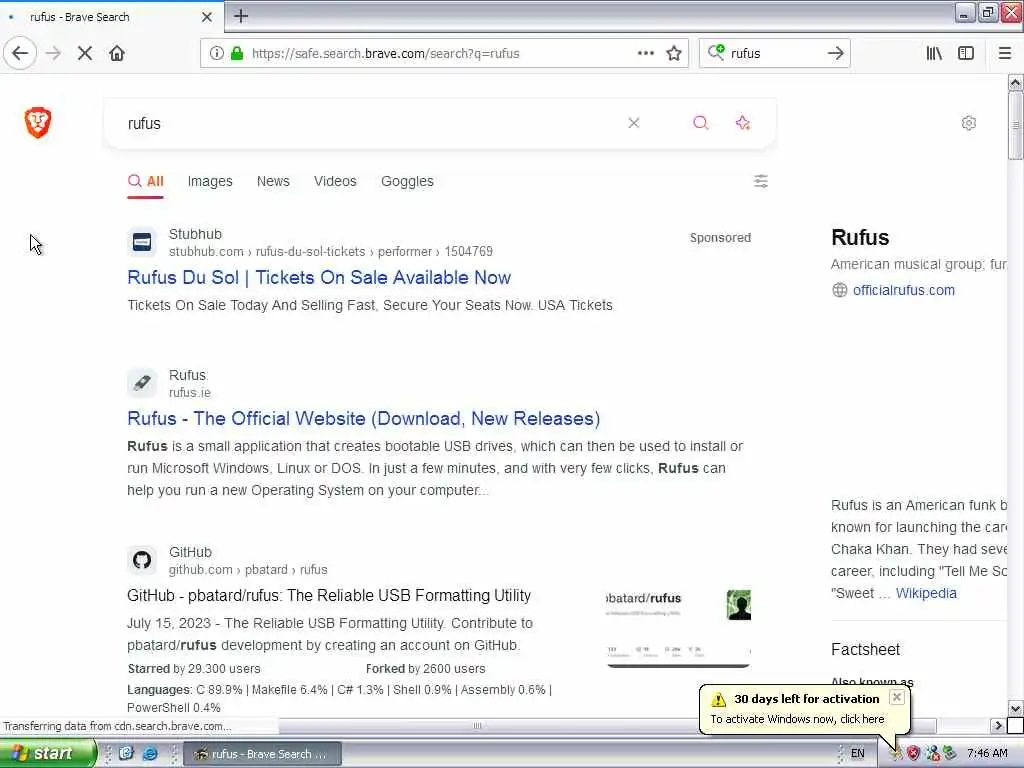Viewport: 1024px width, 768px height.
Task: Open the Windows Start menu
Action: click(48, 754)
